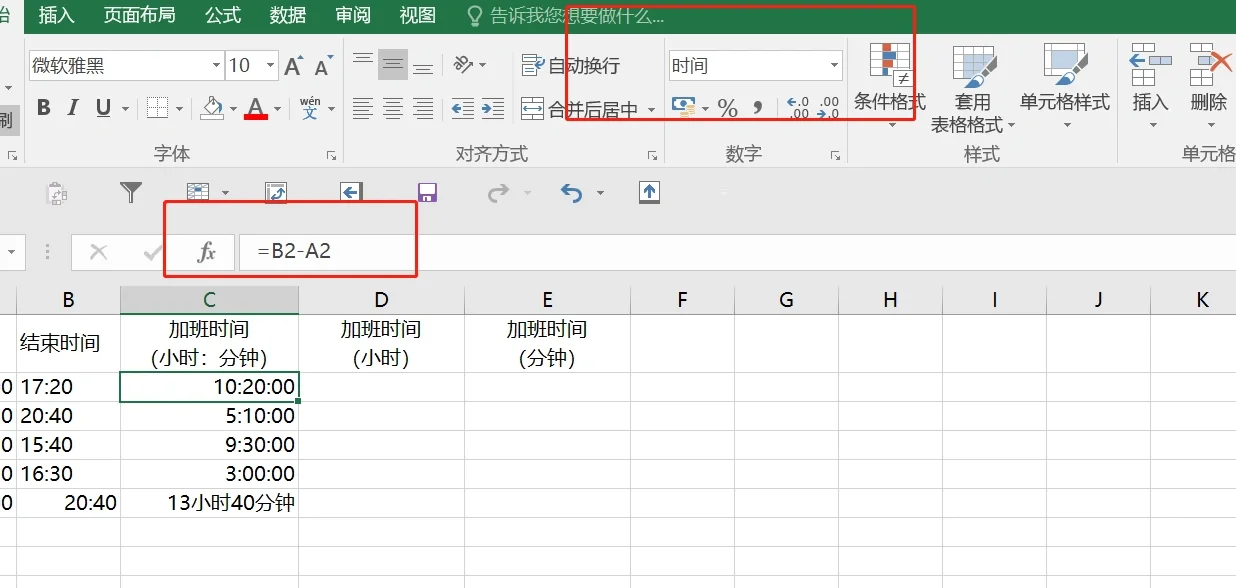1236x588 pixels.
Task: Click 合并后居中 merge and center
Action: 579,109
